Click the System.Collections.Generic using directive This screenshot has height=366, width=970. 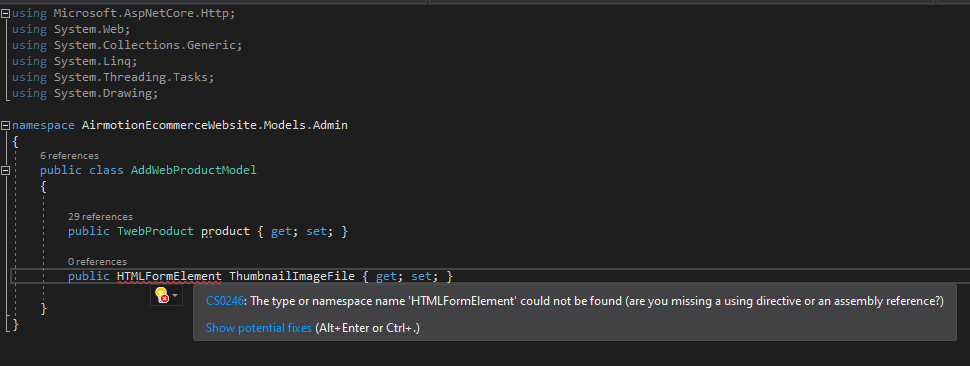tap(148, 45)
